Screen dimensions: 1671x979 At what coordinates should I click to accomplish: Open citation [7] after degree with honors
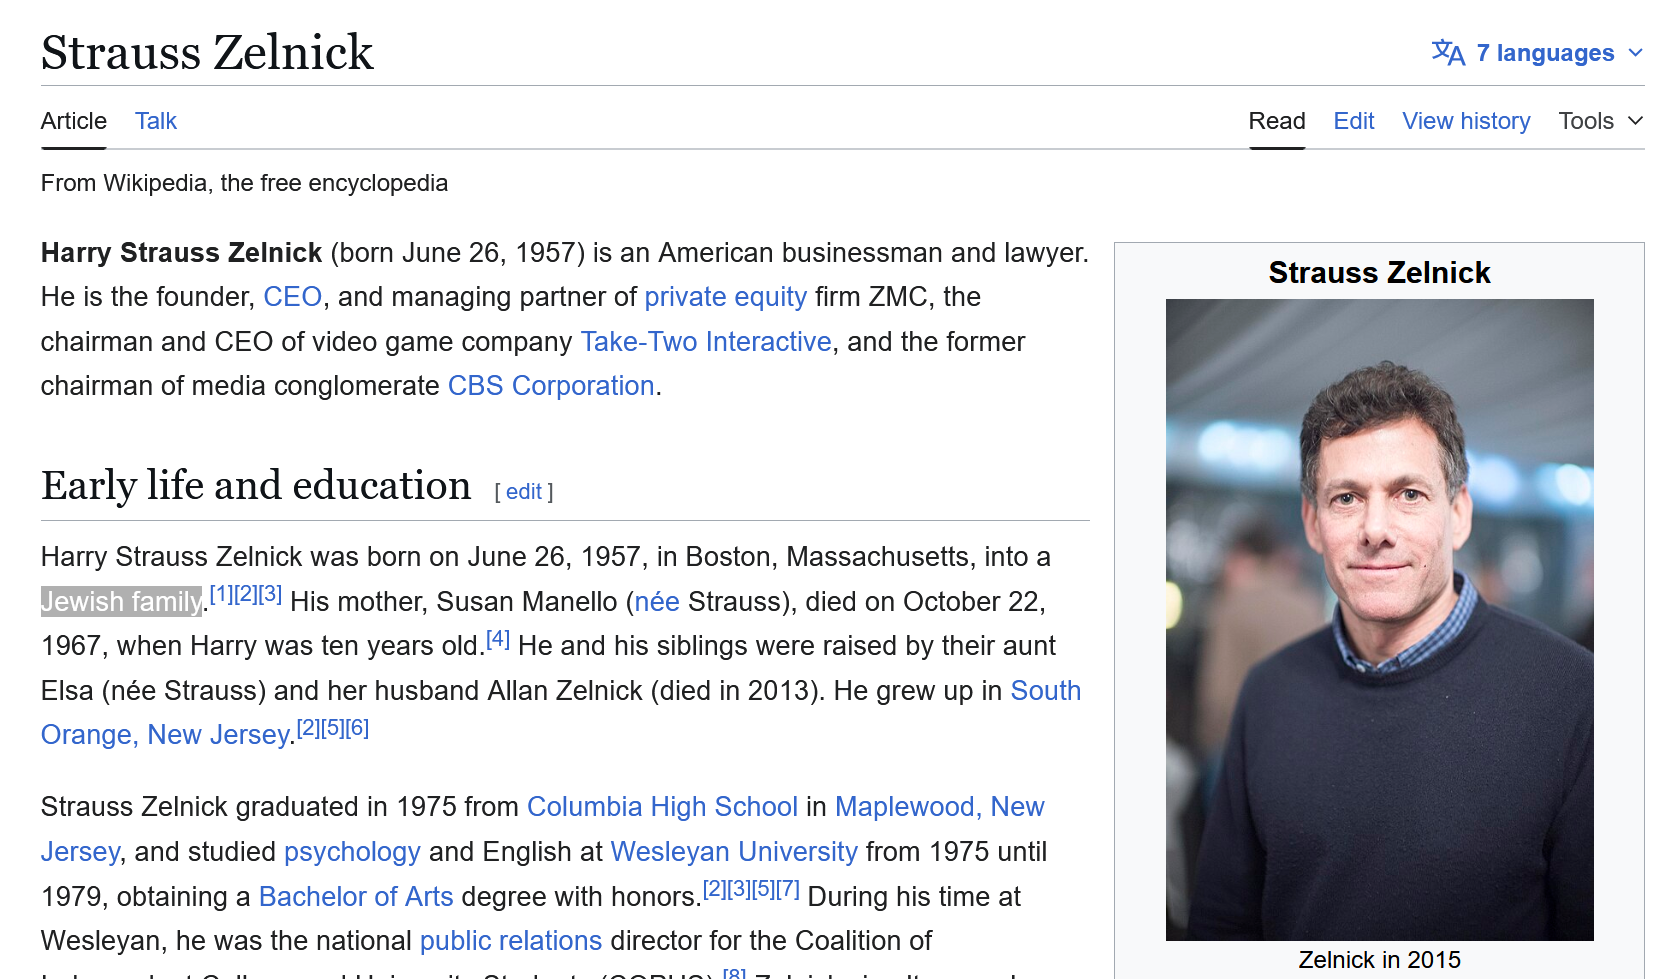[788, 889]
